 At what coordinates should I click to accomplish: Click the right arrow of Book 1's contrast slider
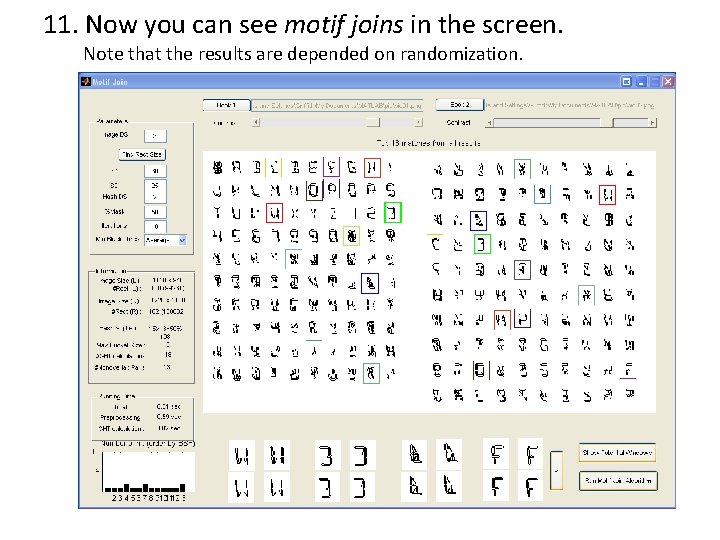pos(418,122)
